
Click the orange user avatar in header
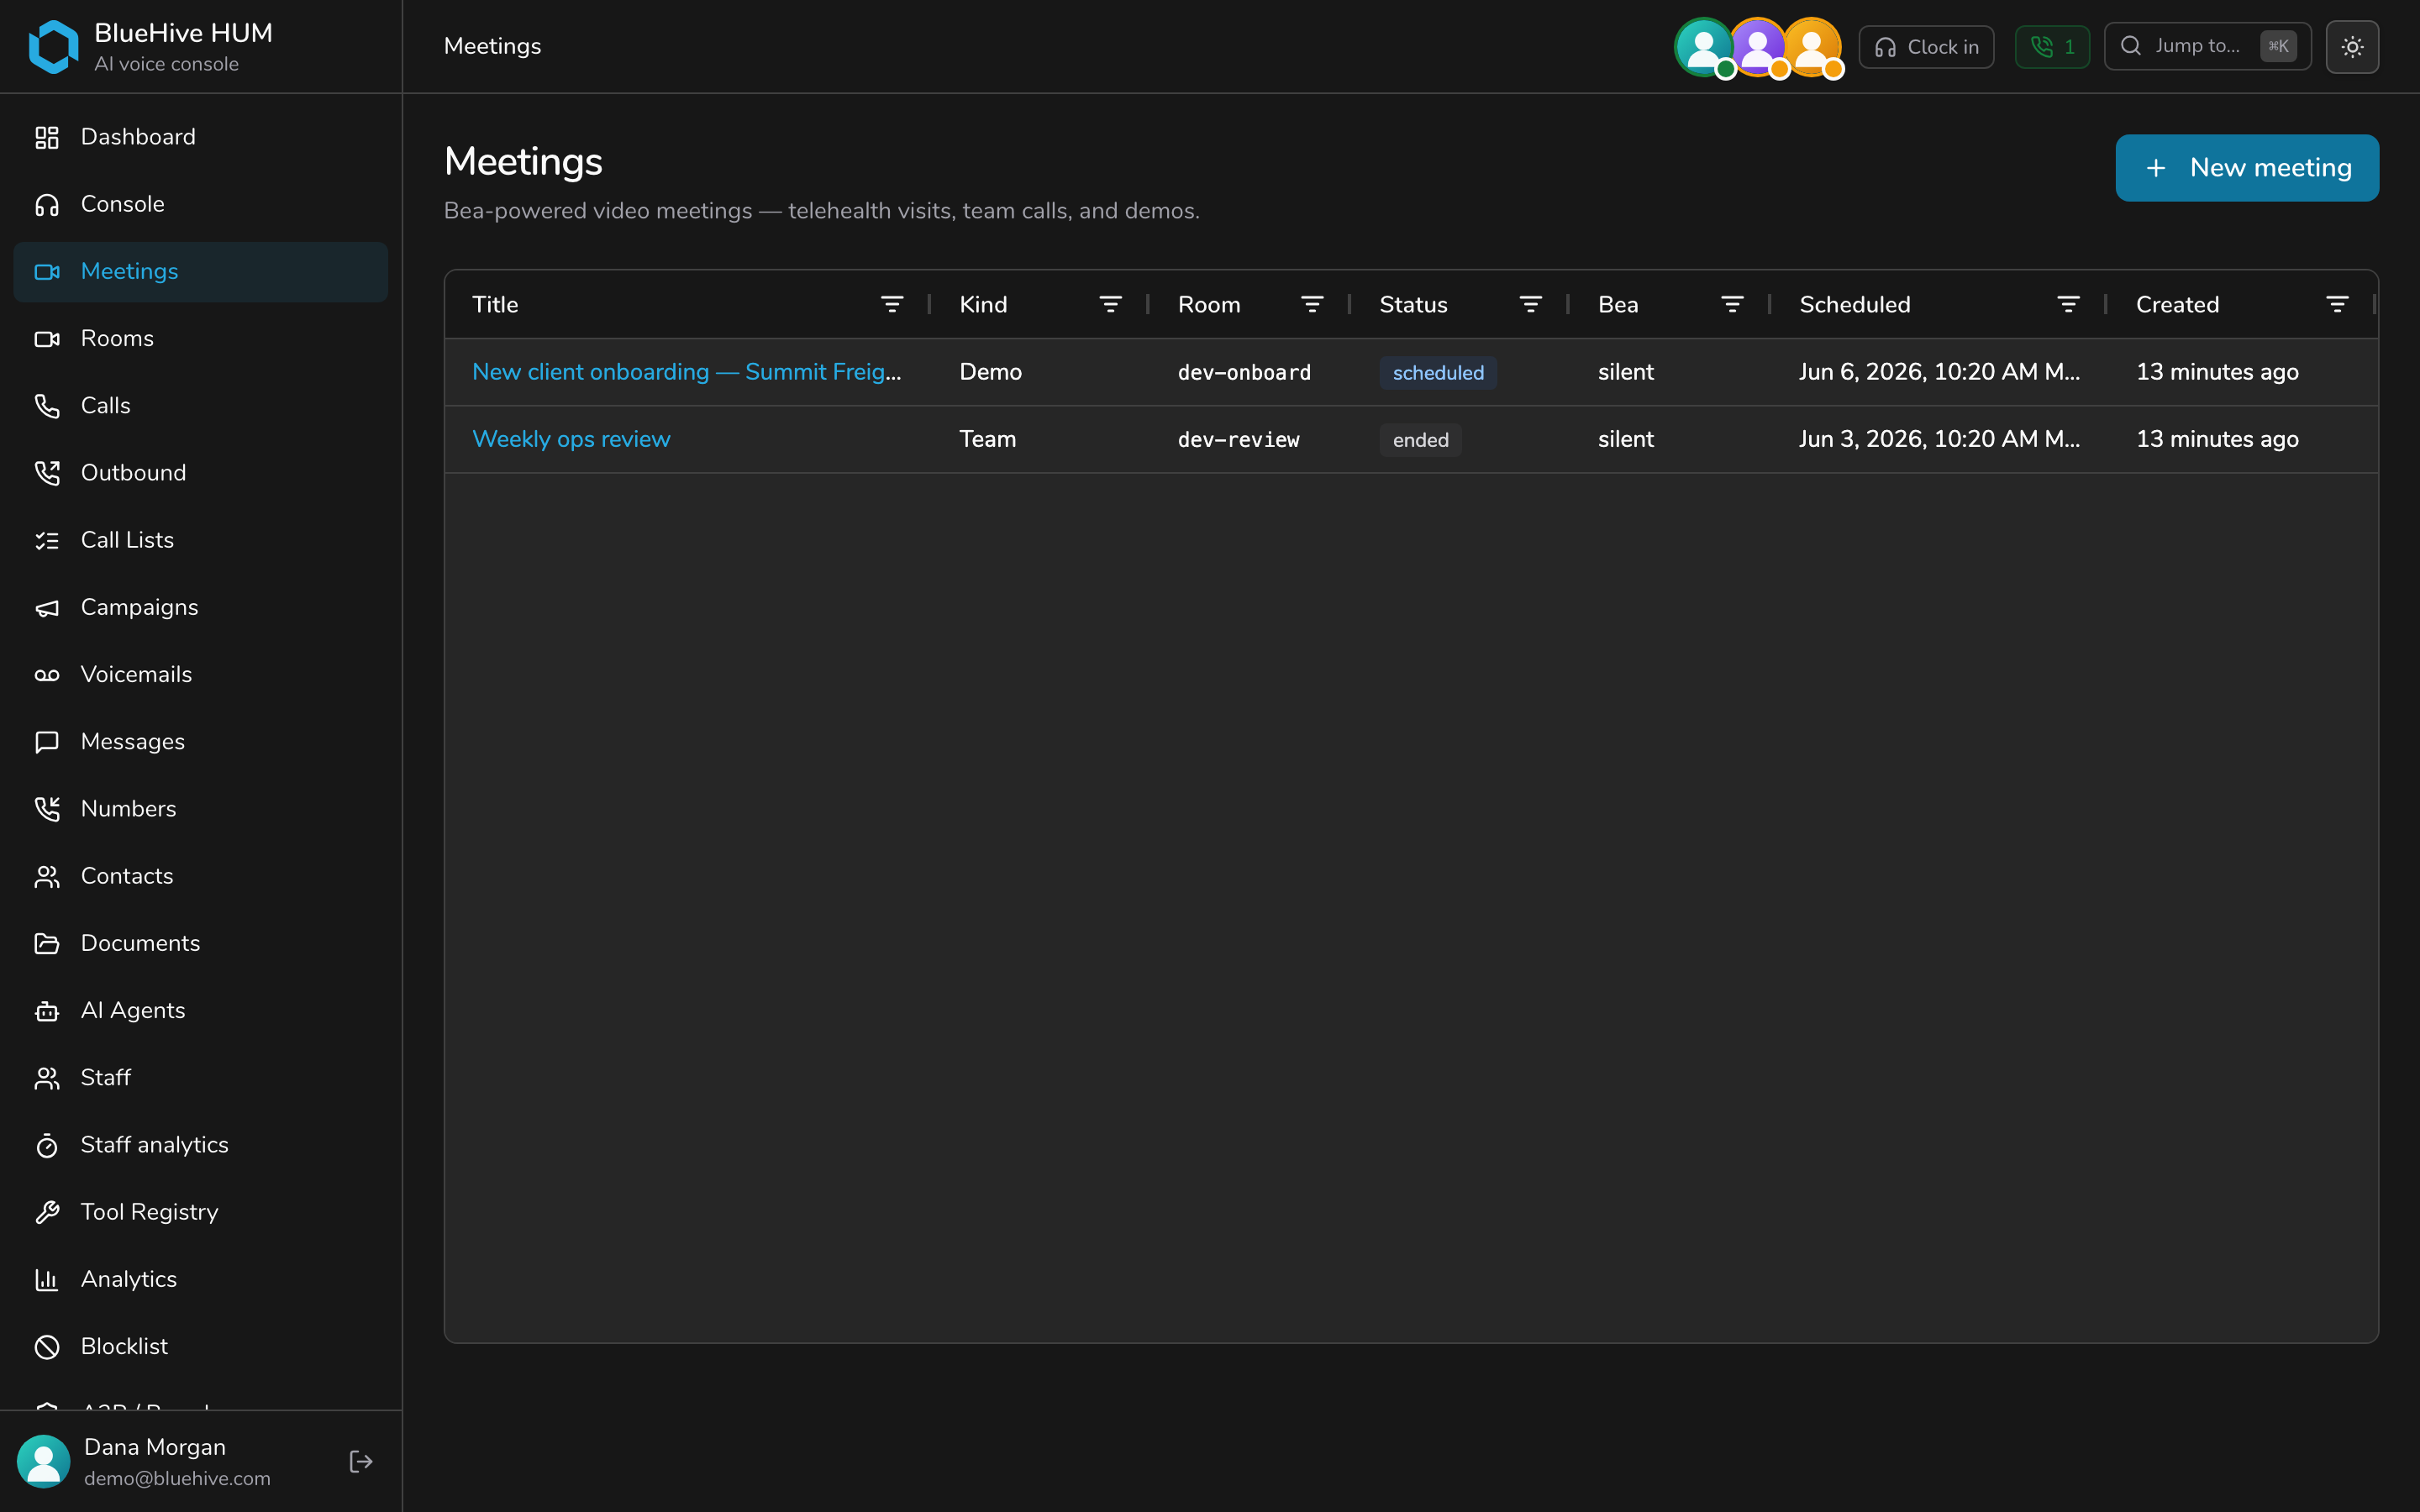click(1812, 46)
